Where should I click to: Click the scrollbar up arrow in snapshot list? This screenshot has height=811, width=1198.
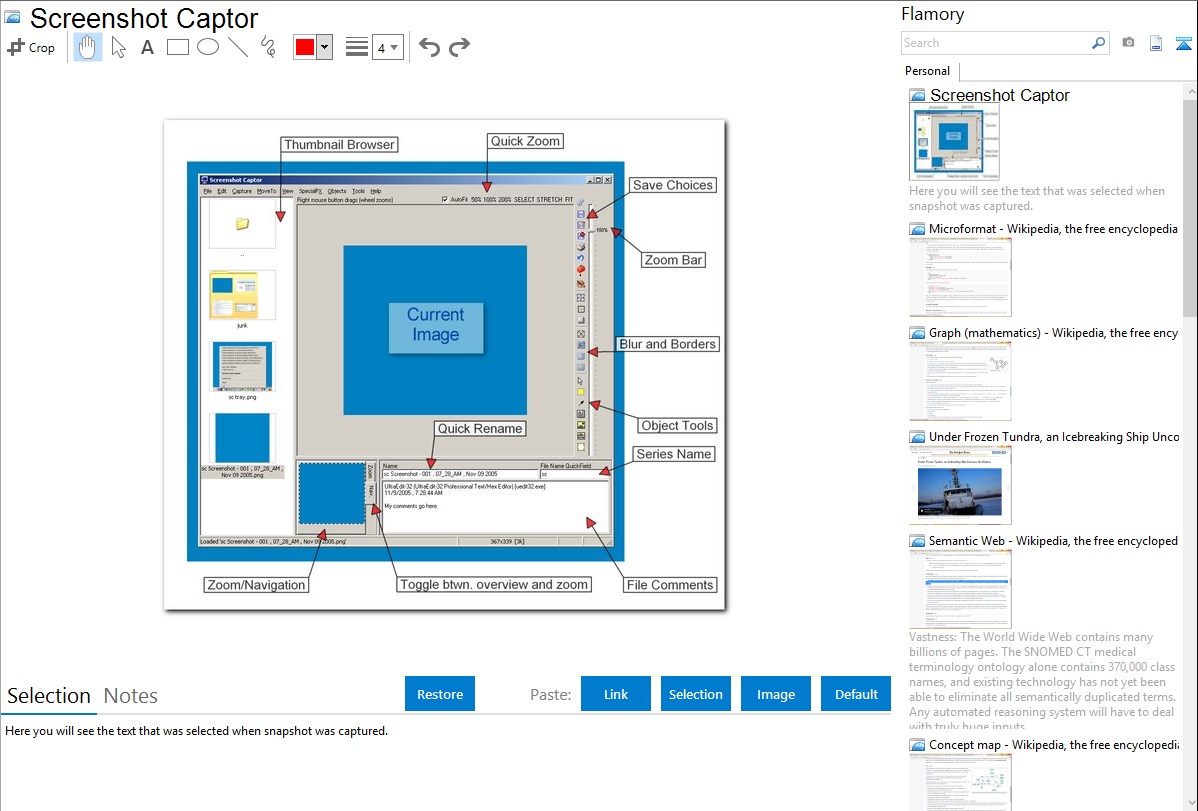pos(1190,91)
